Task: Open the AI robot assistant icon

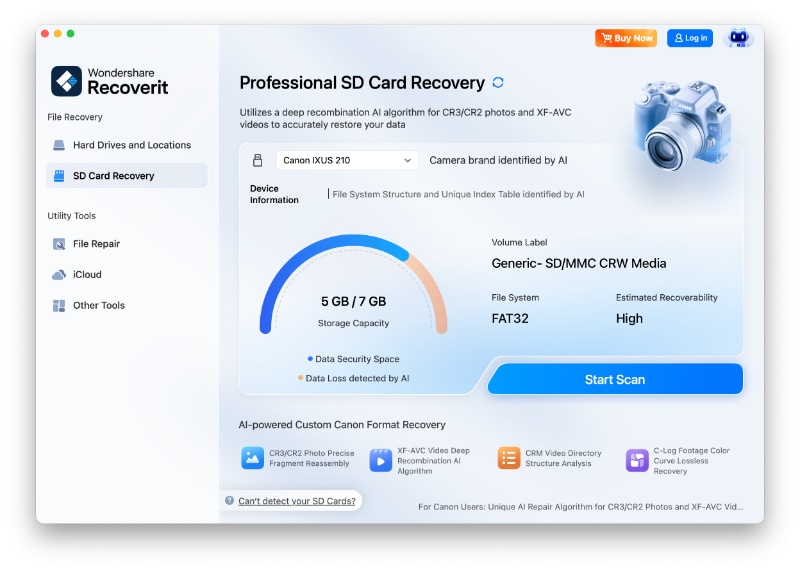Action: click(x=738, y=38)
